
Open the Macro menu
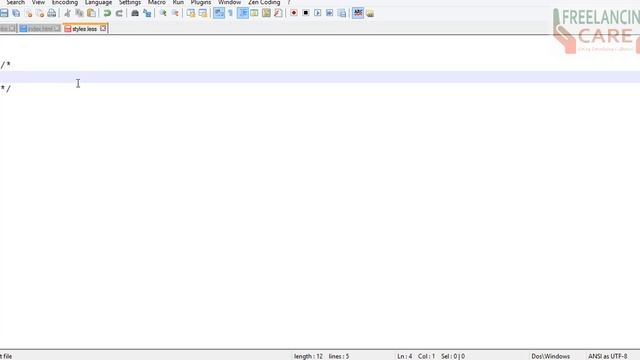(x=157, y=2)
